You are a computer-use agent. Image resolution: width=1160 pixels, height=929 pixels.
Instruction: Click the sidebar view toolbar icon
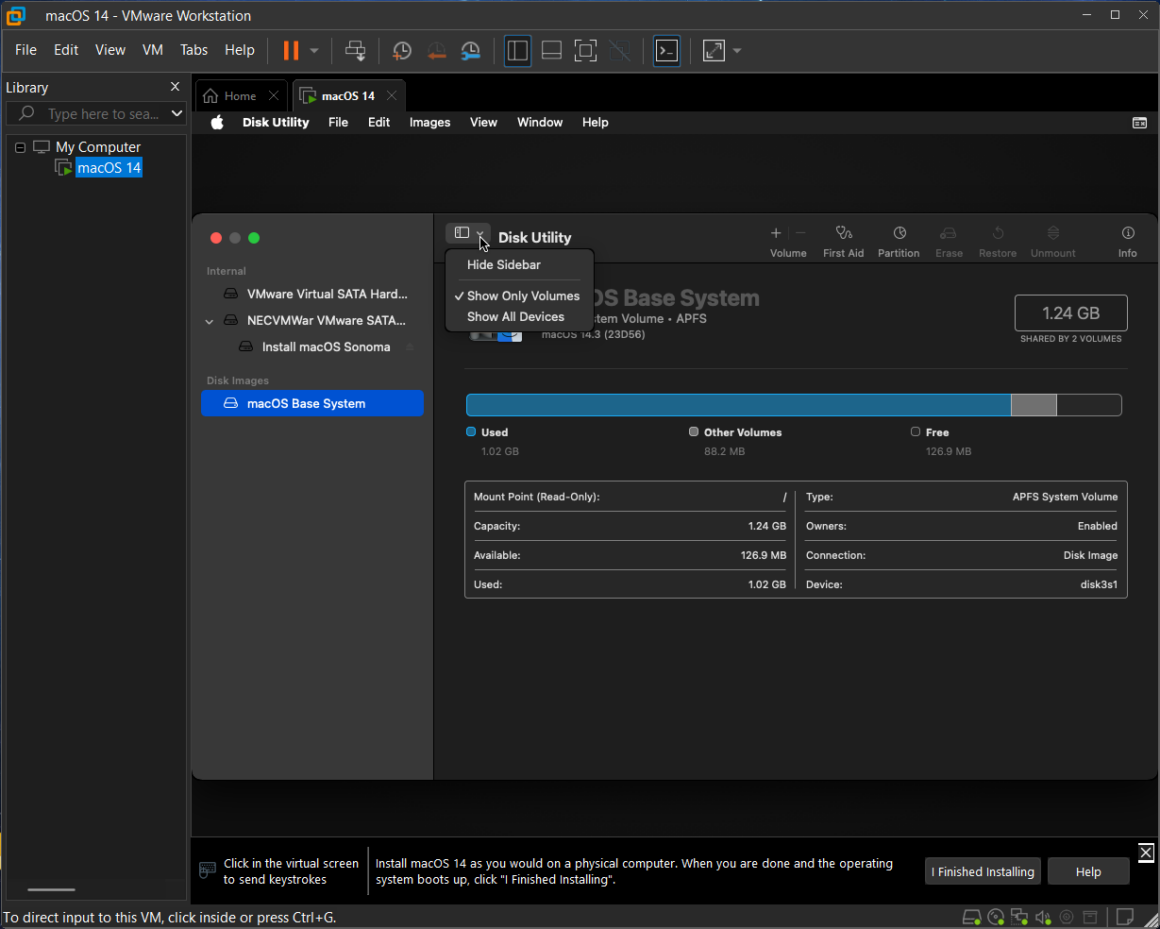[462, 233]
